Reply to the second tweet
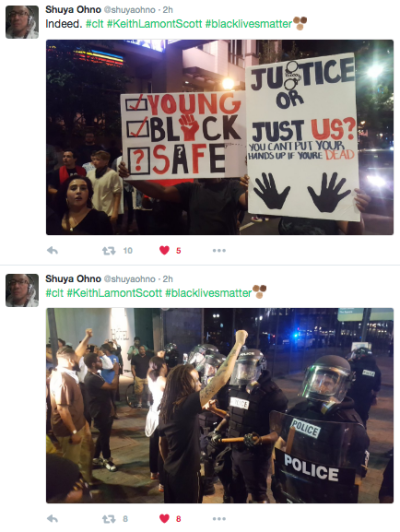The width and height of the screenshot is (400, 532). [52, 519]
